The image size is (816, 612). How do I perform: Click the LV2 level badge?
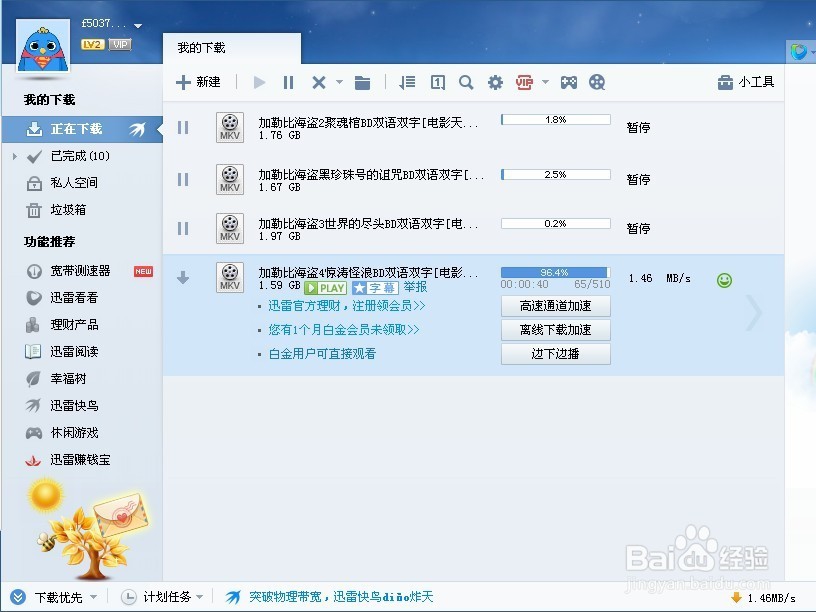pos(93,45)
